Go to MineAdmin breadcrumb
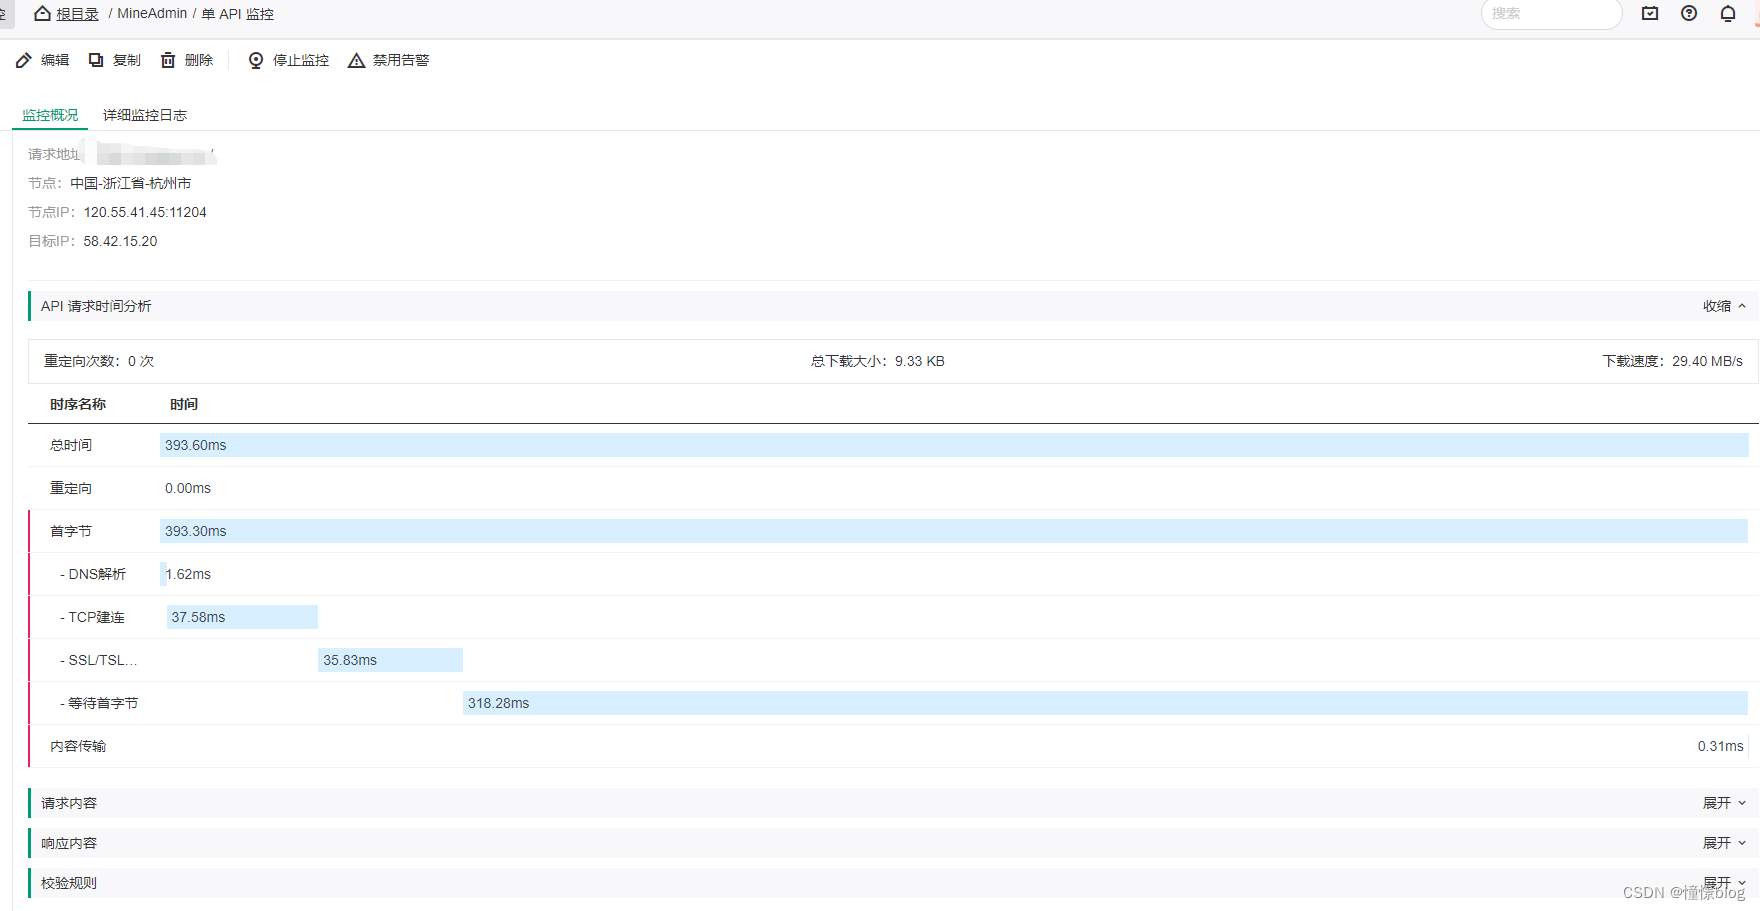 point(152,14)
